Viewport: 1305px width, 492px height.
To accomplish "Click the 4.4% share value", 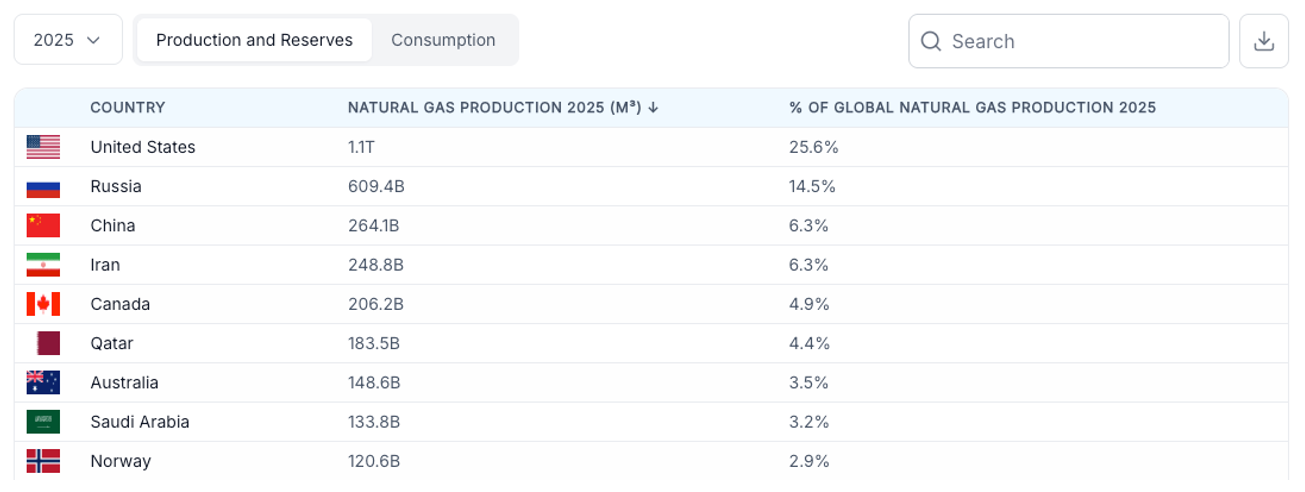I will pos(809,343).
